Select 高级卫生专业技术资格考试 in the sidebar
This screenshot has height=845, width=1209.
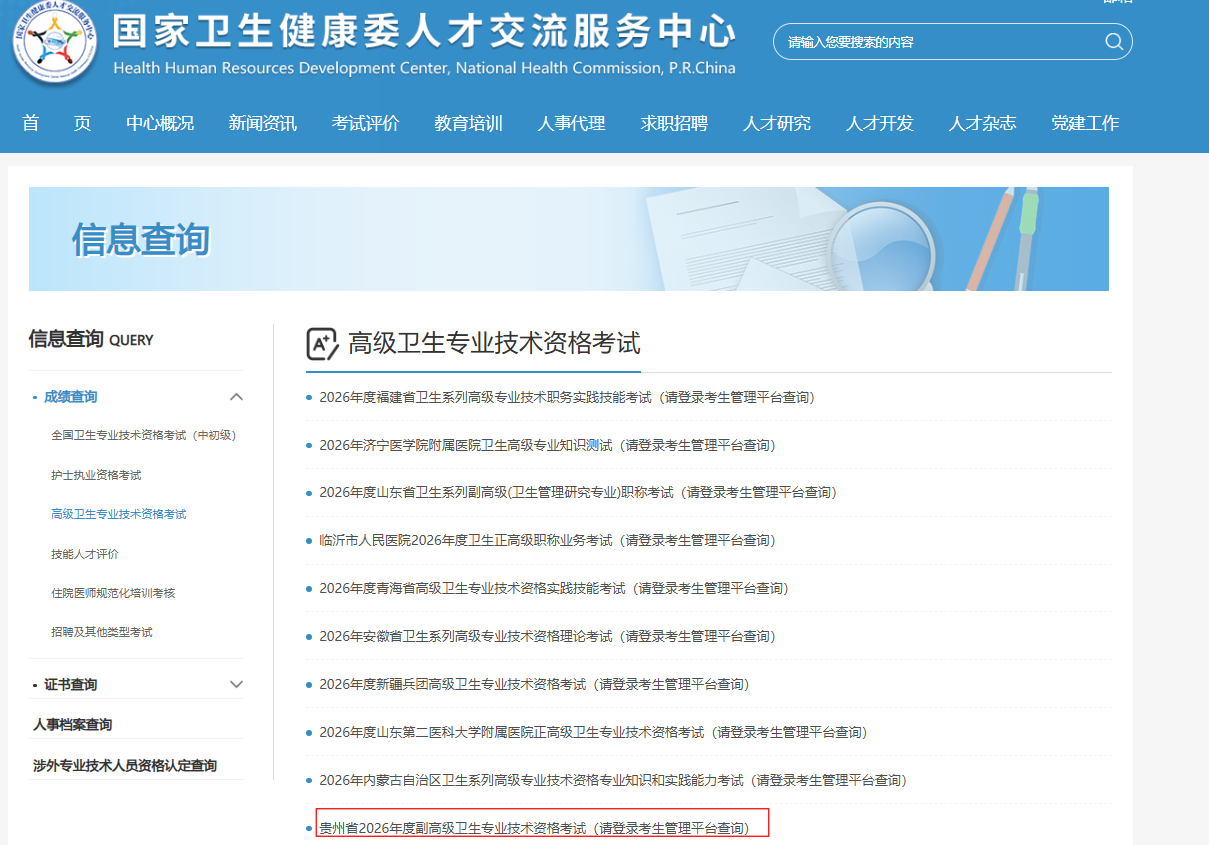pos(119,514)
